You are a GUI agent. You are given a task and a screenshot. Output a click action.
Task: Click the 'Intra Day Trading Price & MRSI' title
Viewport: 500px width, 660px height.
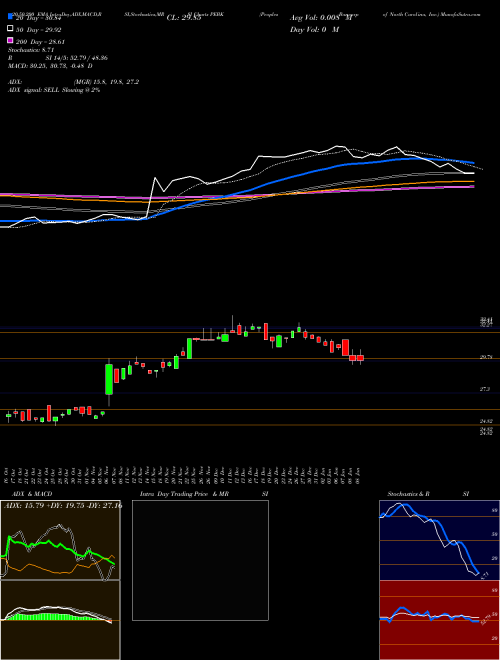pyautogui.click(x=204, y=494)
